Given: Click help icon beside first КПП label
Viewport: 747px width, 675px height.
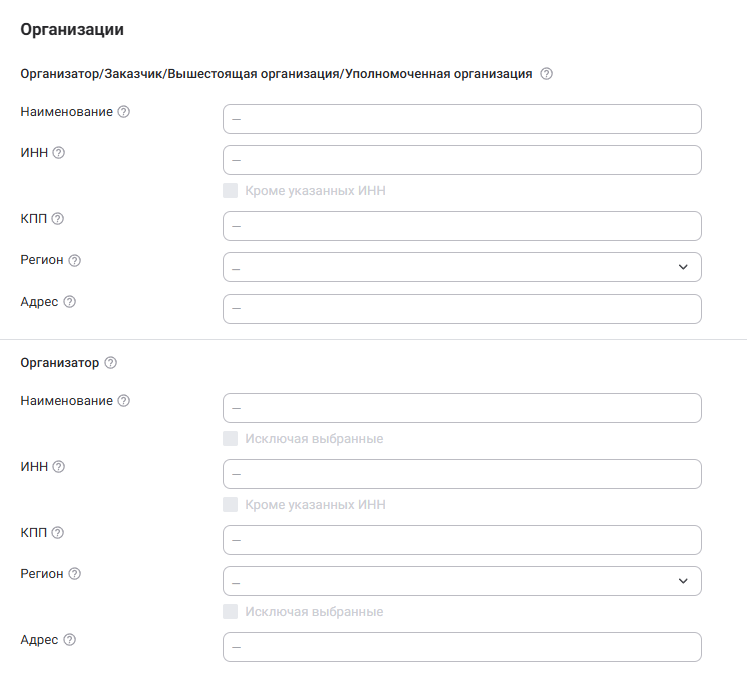Looking at the screenshot, I should tap(58, 219).
